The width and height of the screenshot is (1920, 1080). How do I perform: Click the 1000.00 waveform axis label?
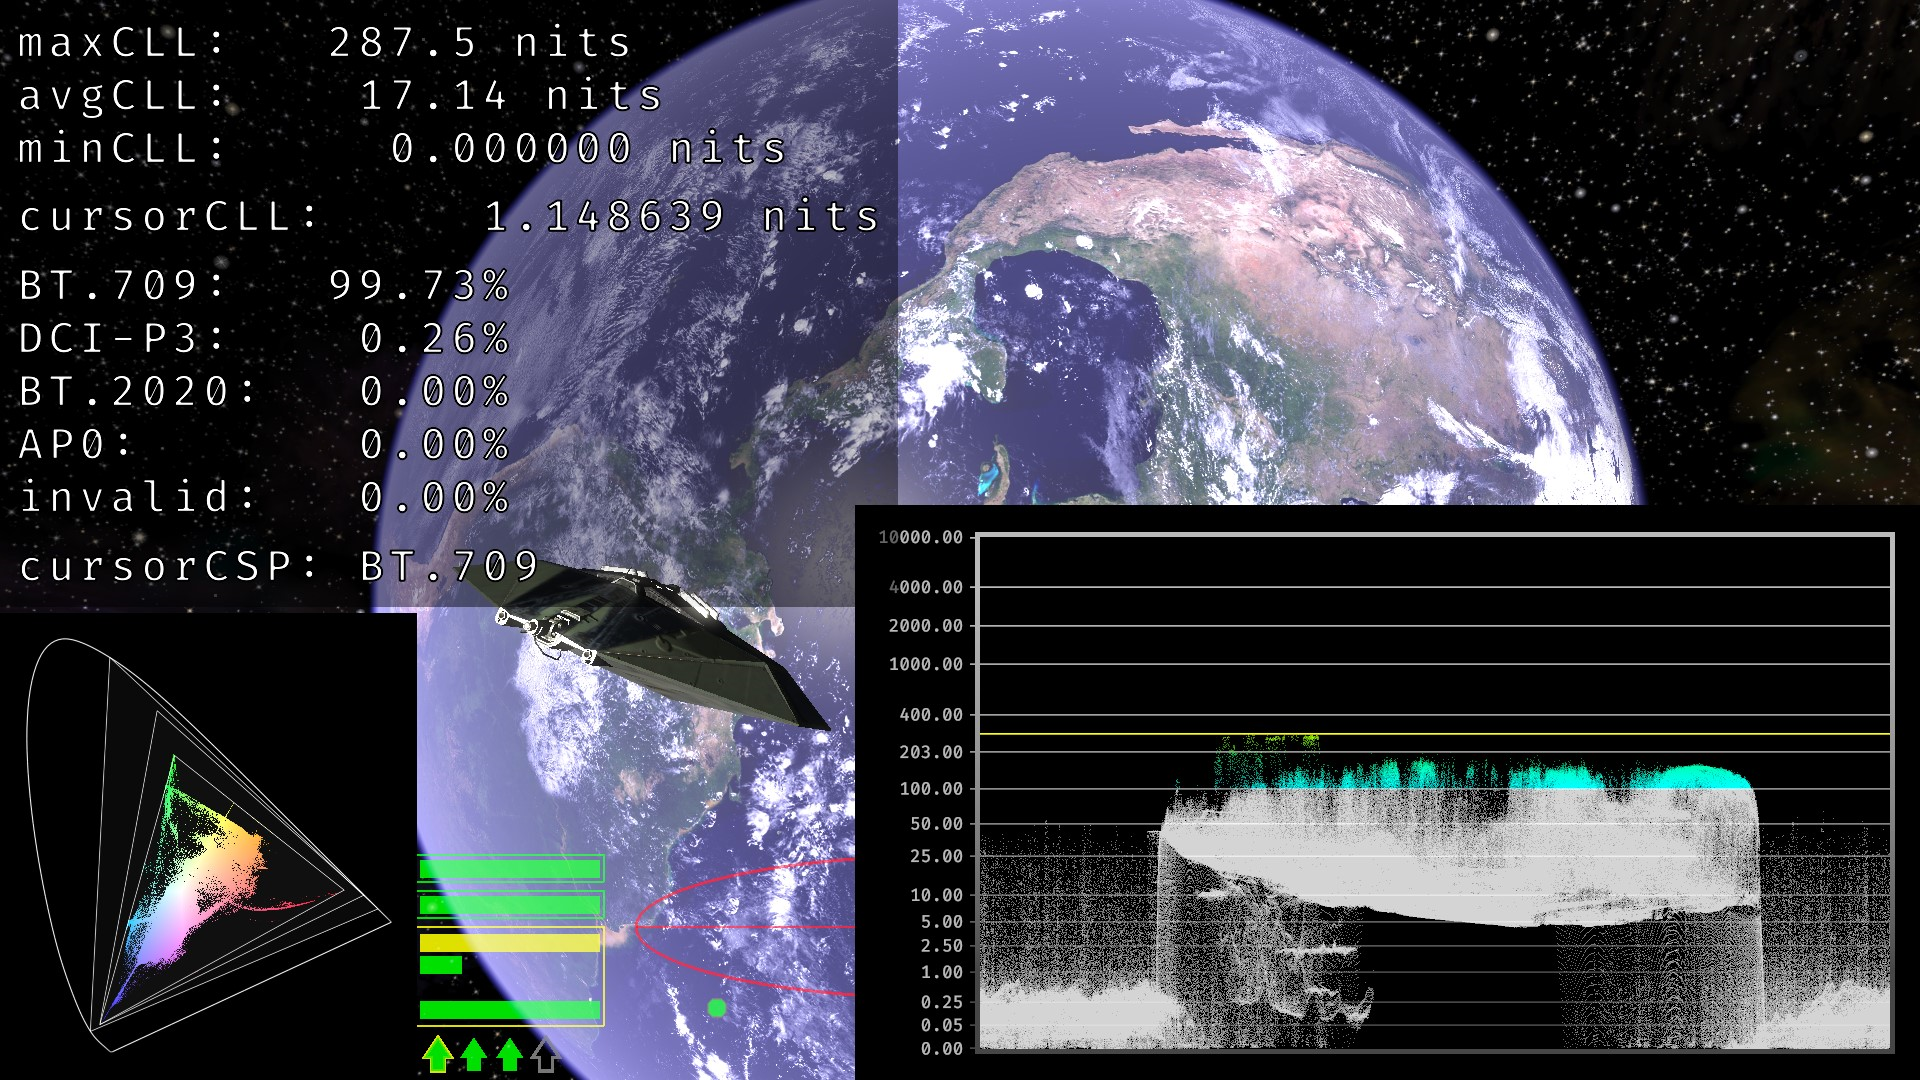926,664
